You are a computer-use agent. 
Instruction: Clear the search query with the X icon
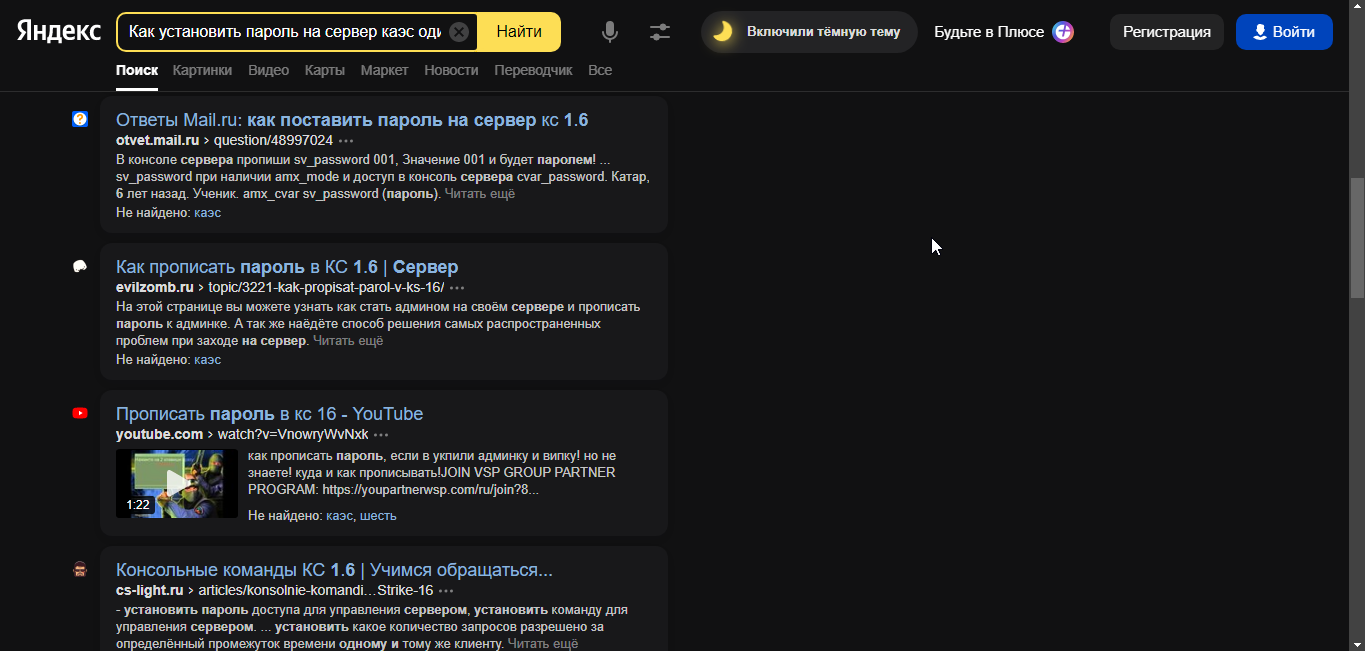tap(459, 32)
